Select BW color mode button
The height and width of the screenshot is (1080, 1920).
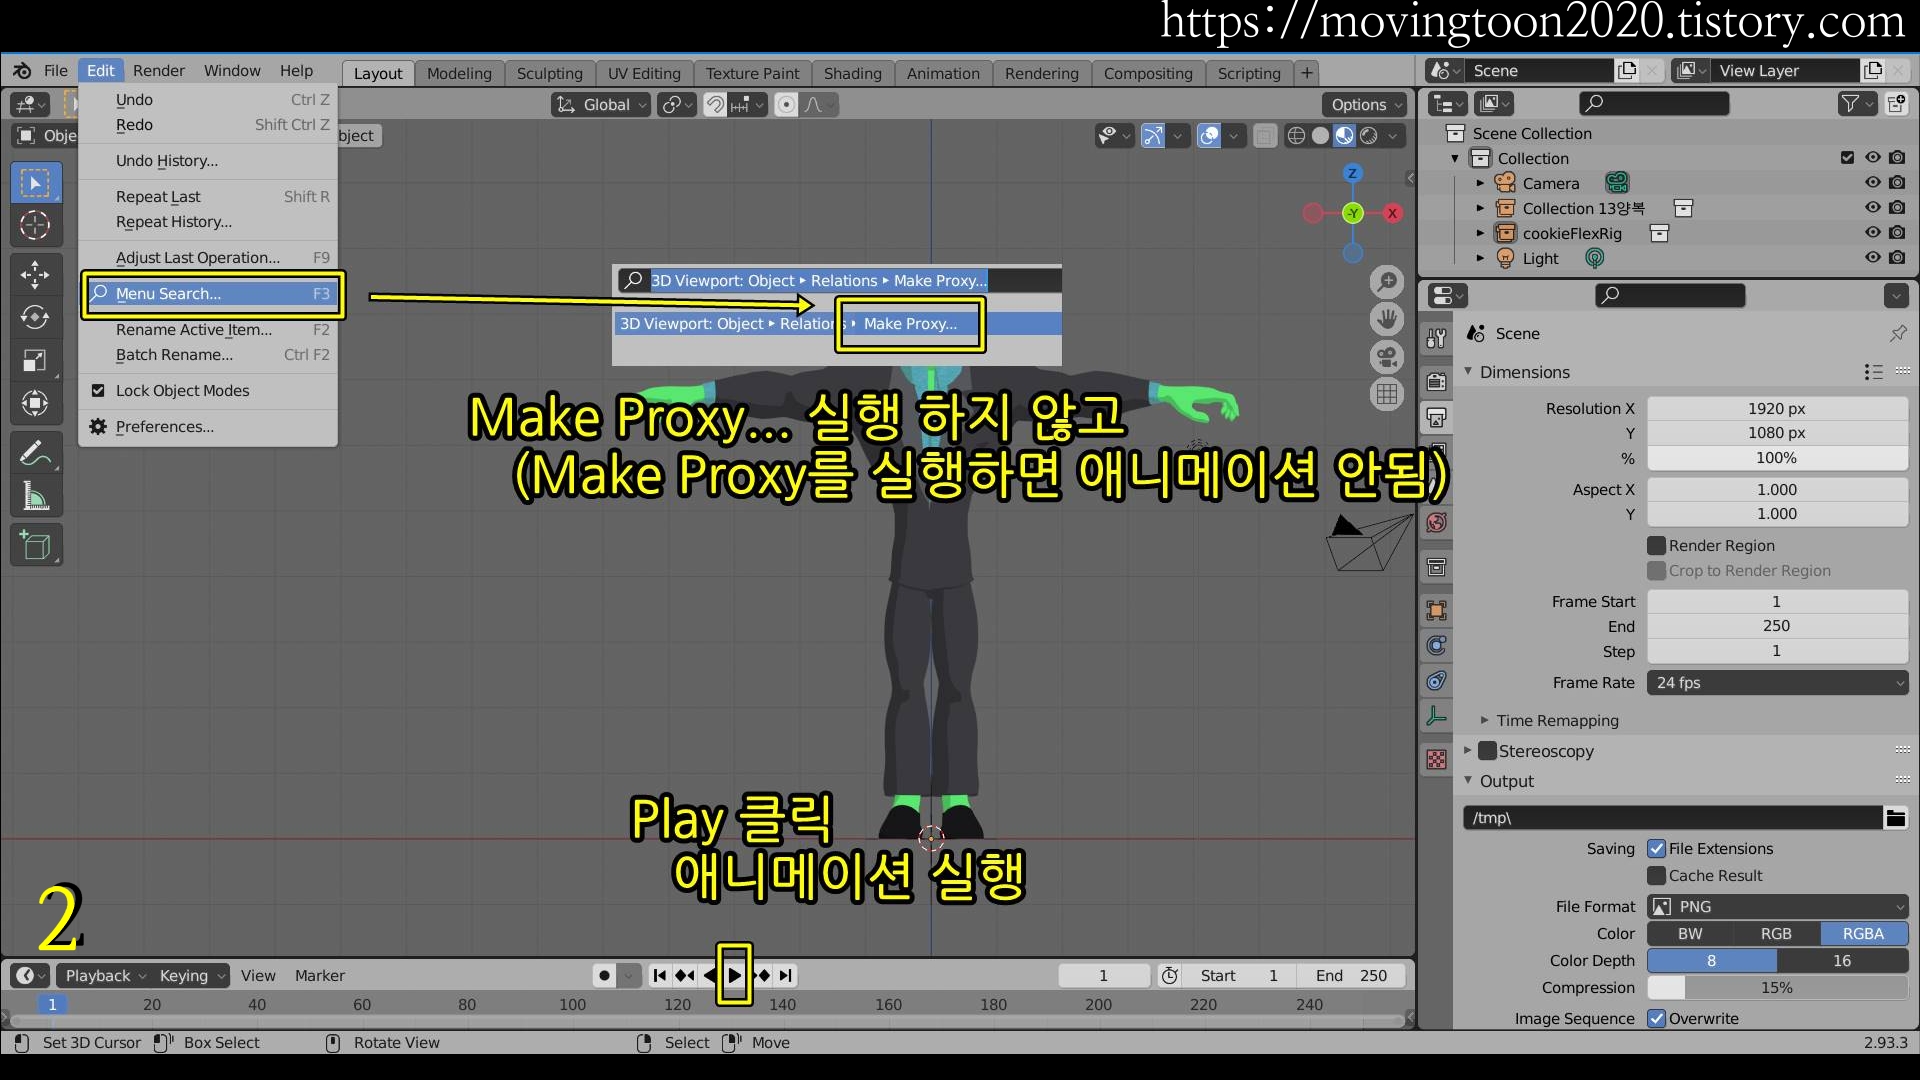pos(1690,934)
